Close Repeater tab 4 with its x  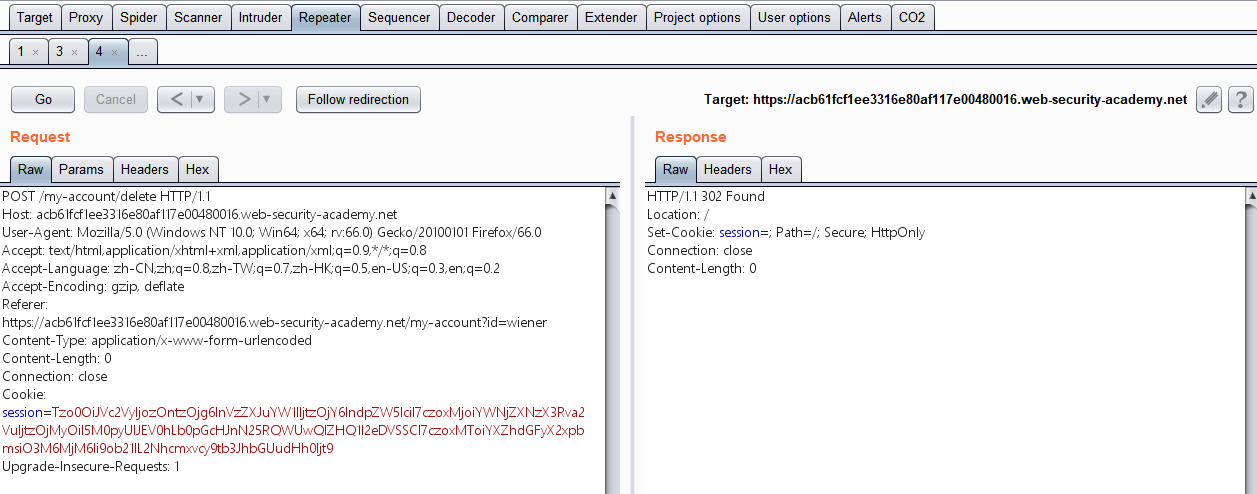pyautogui.click(x=114, y=52)
